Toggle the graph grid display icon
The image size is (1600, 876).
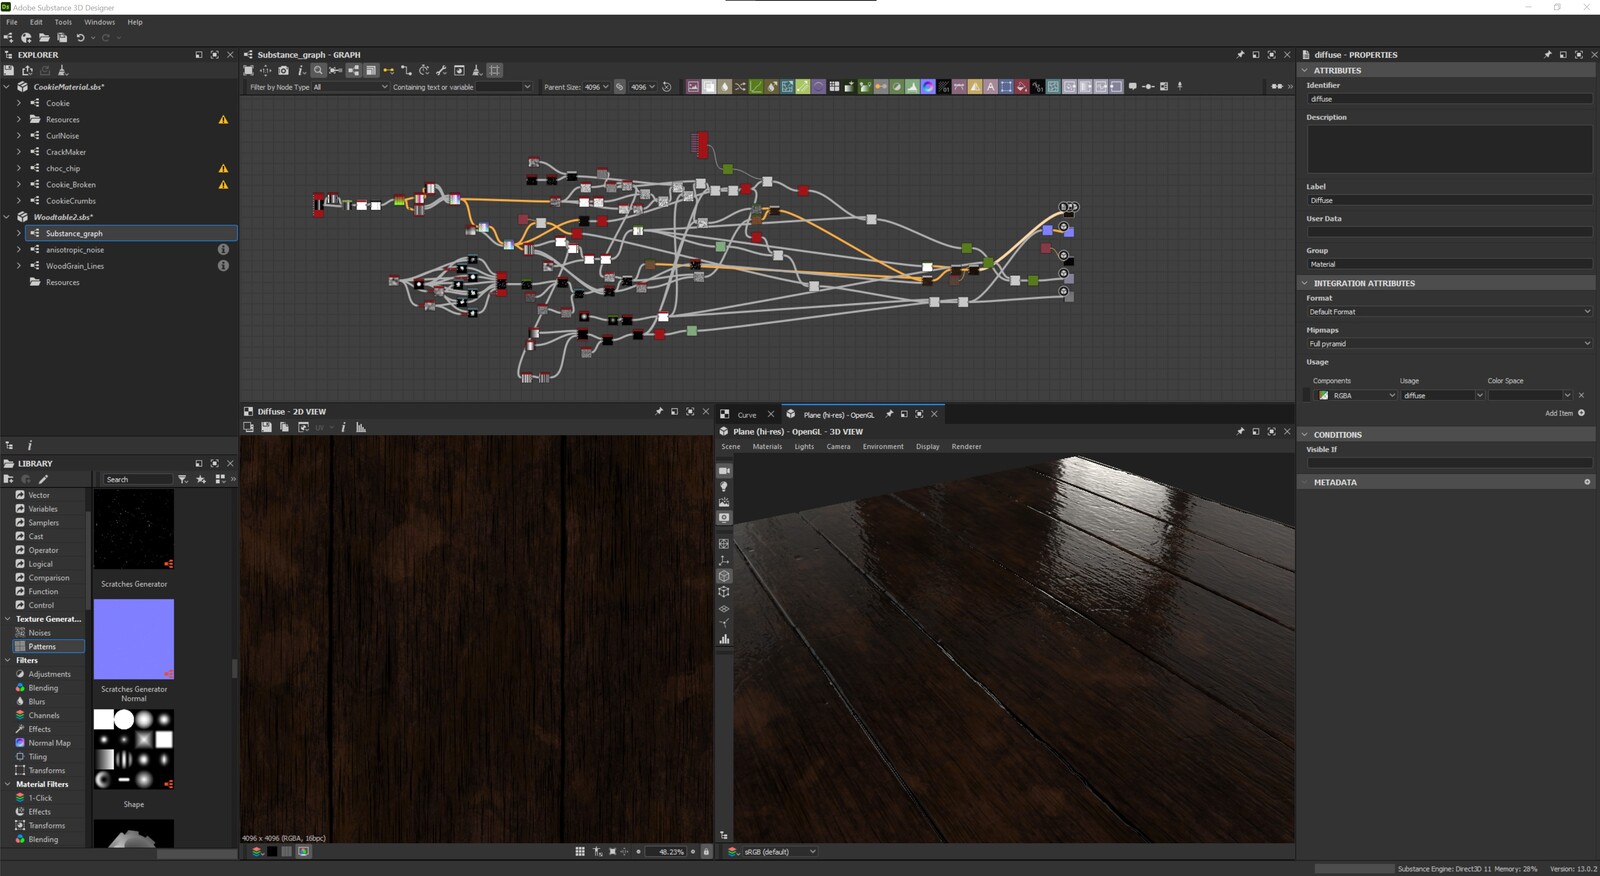pos(495,70)
